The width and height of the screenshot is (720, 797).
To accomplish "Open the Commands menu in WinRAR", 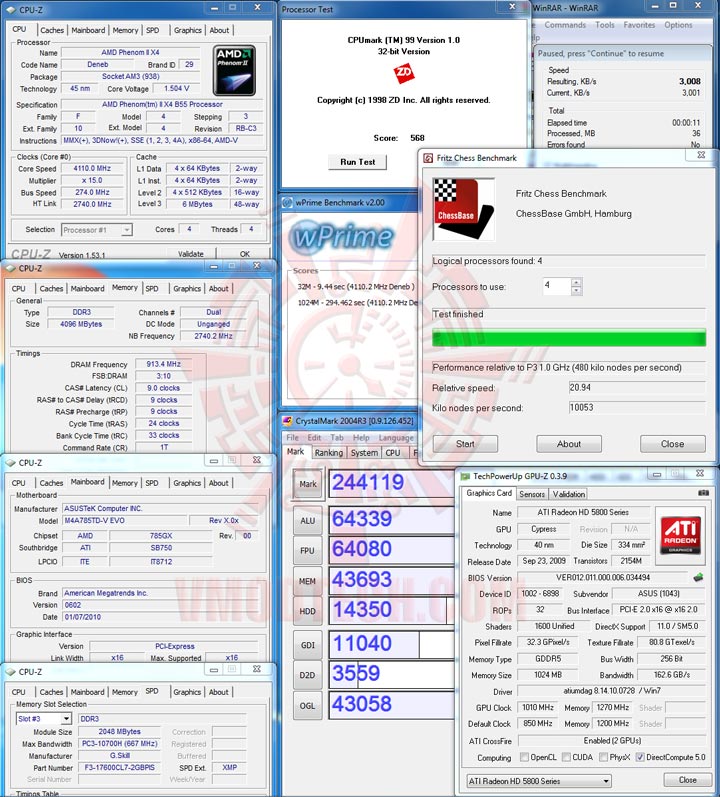I will [x=565, y=25].
